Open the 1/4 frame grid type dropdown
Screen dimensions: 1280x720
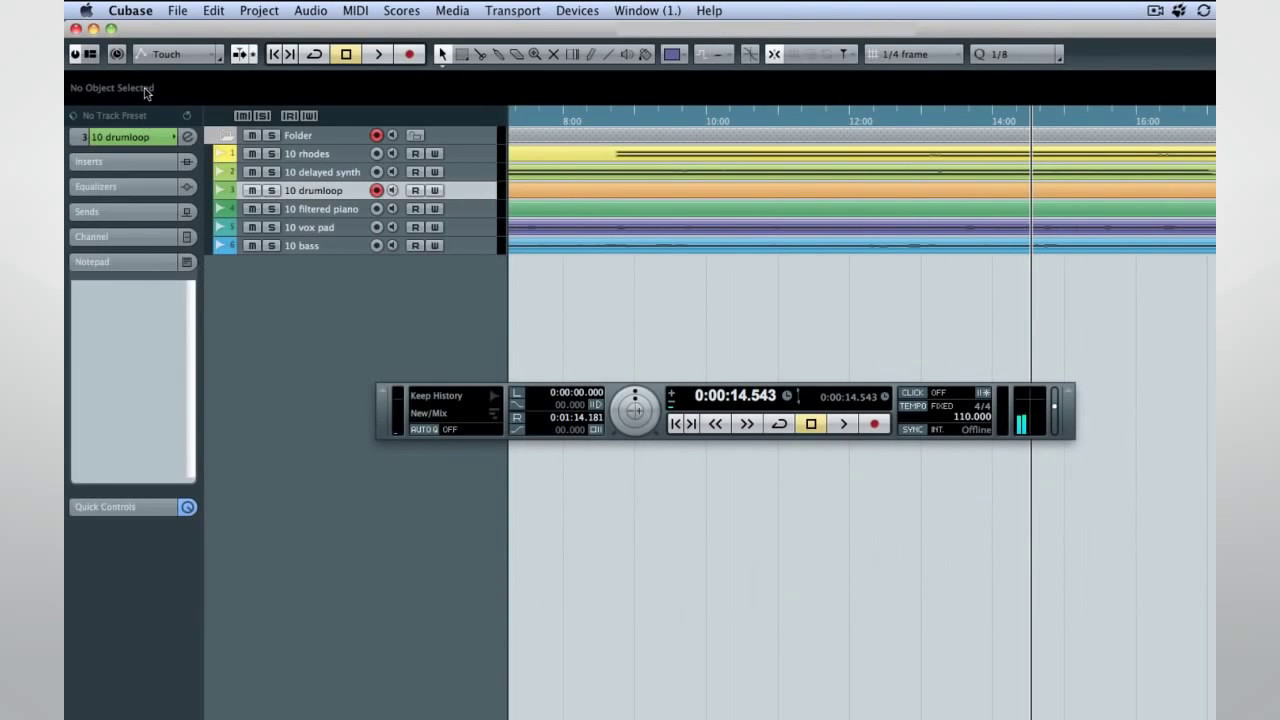914,54
